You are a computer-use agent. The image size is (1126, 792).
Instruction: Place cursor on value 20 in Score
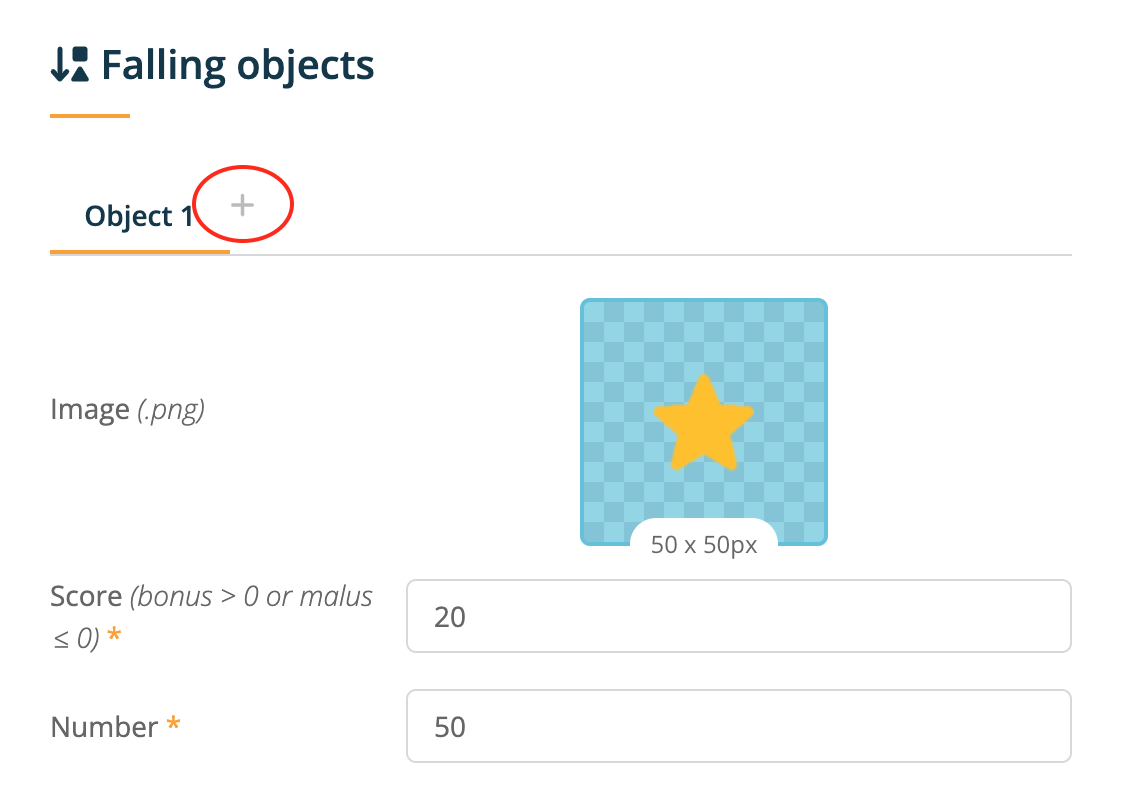pyautogui.click(x=450, y=617)
